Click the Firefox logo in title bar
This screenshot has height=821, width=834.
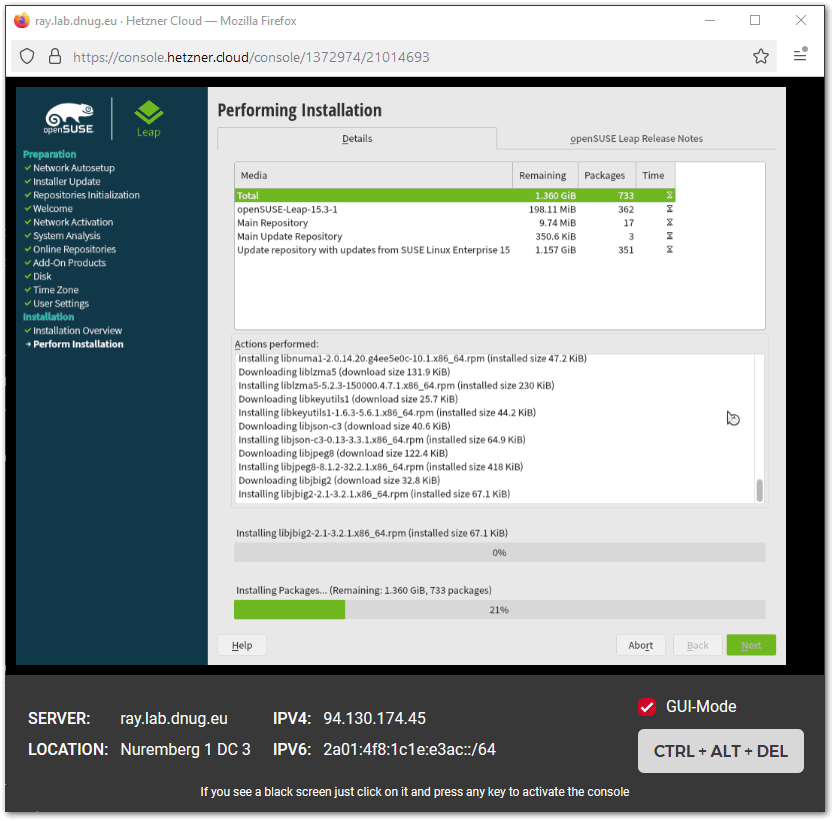tap(22, 21)
